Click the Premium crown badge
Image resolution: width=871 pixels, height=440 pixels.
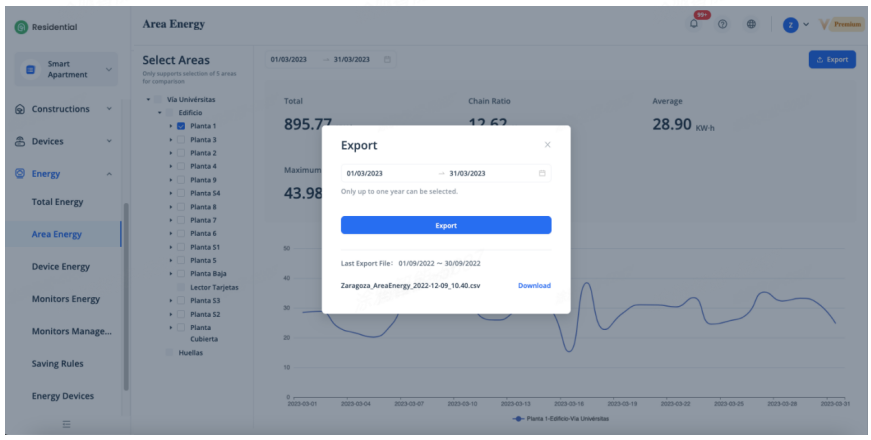(841, 25)
